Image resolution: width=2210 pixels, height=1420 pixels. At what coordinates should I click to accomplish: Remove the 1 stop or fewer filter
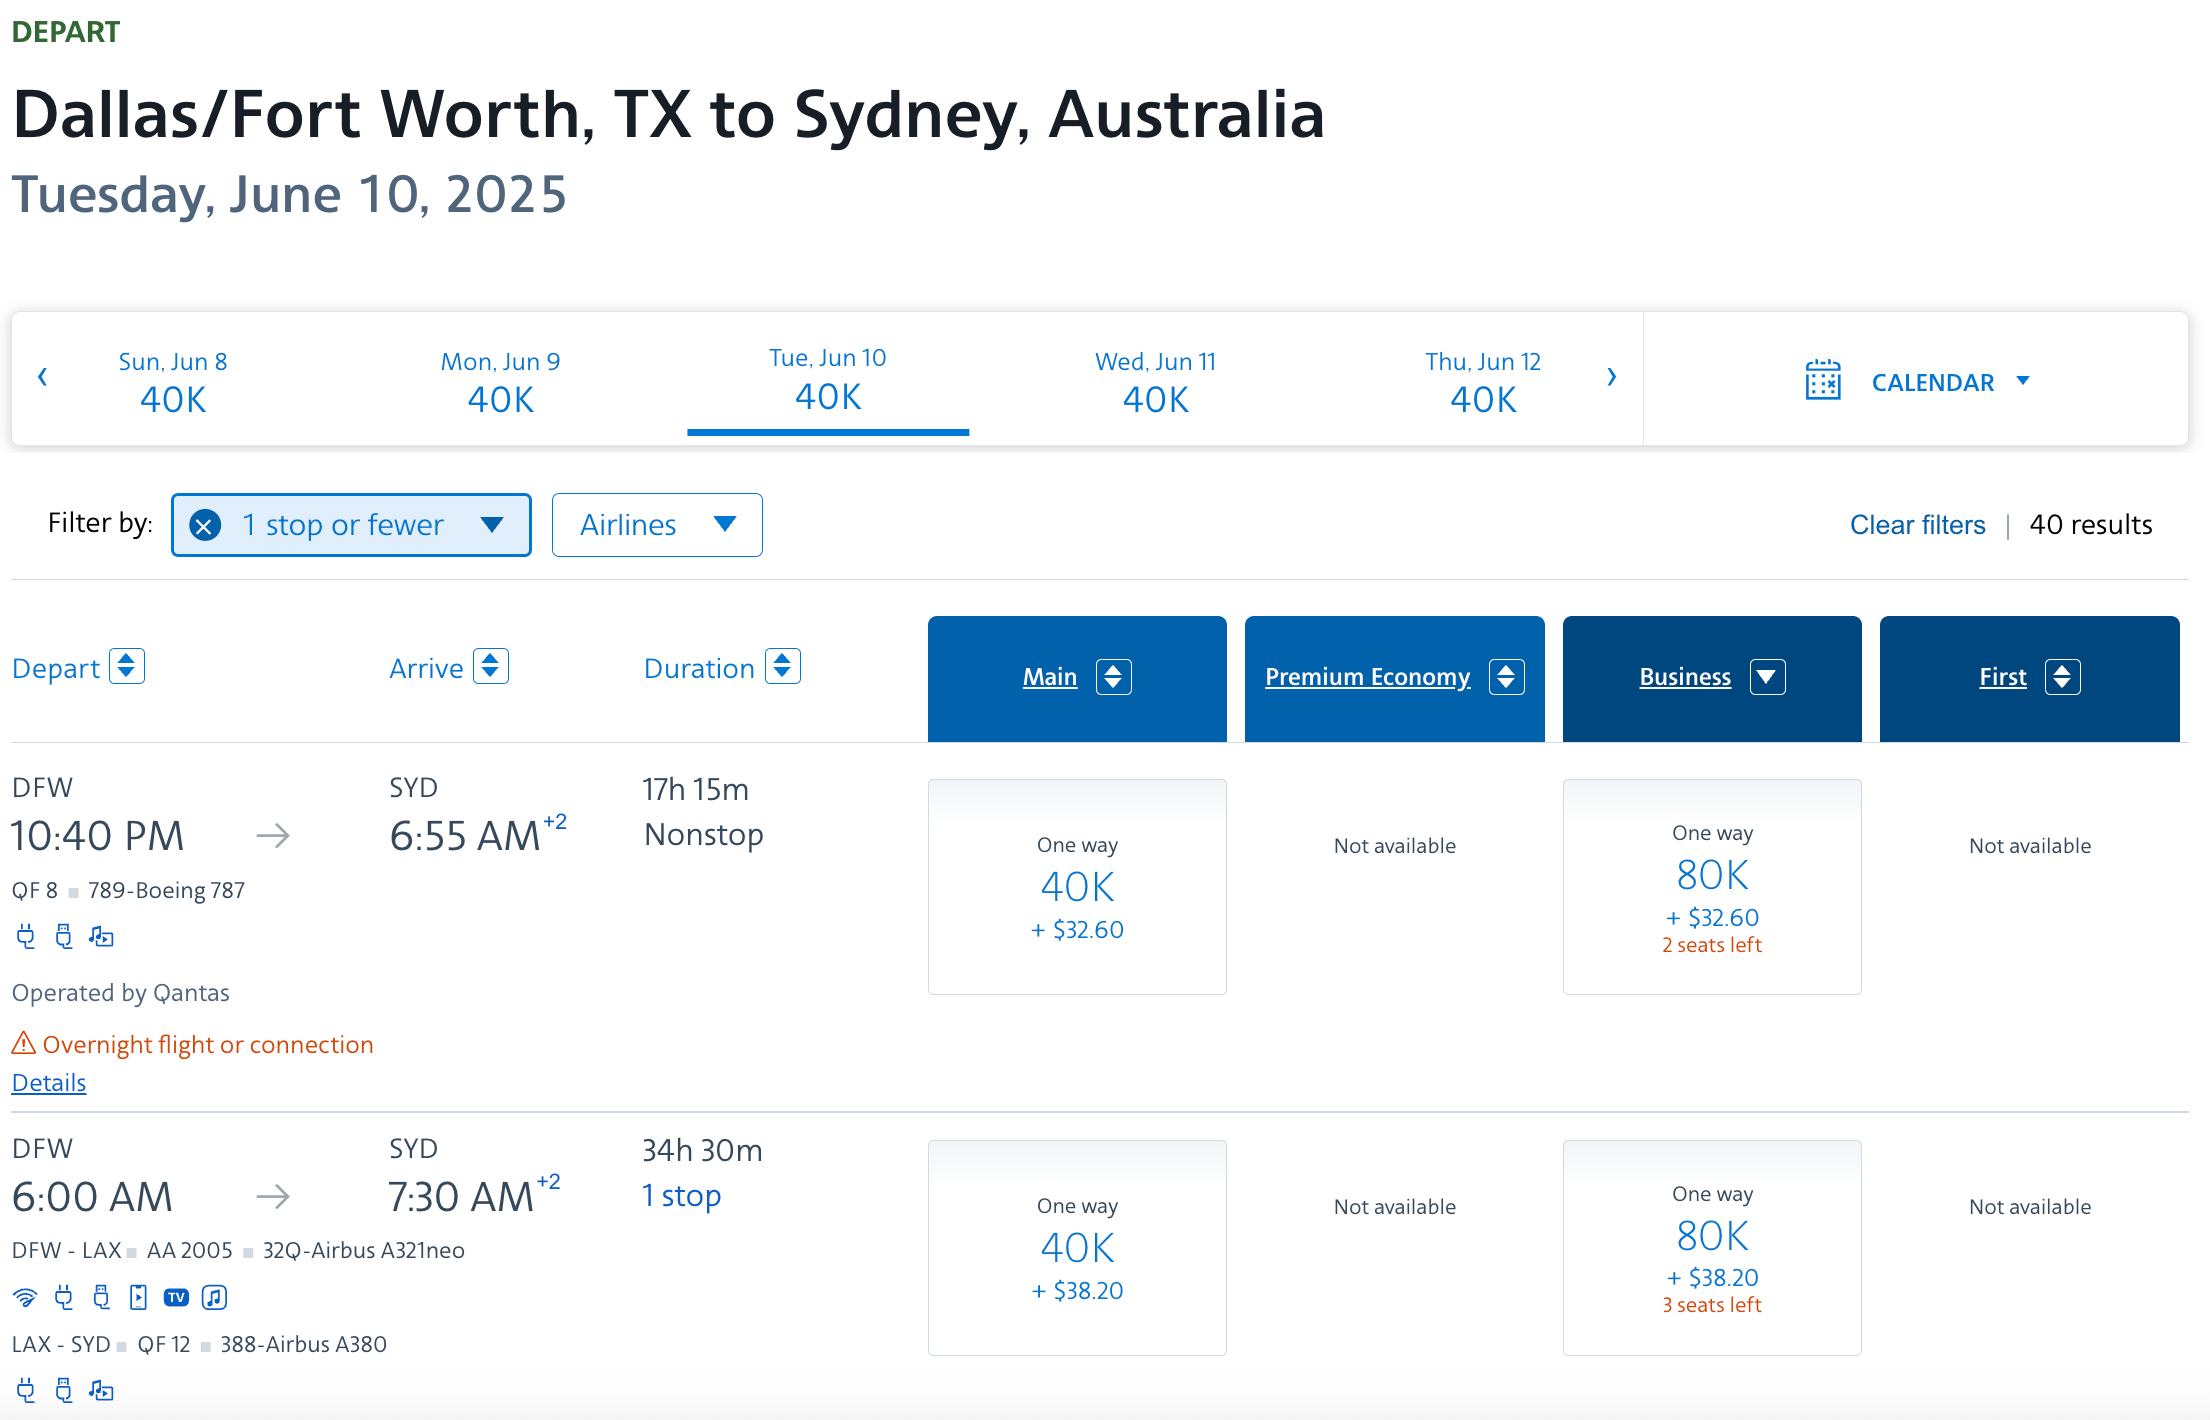205,525
